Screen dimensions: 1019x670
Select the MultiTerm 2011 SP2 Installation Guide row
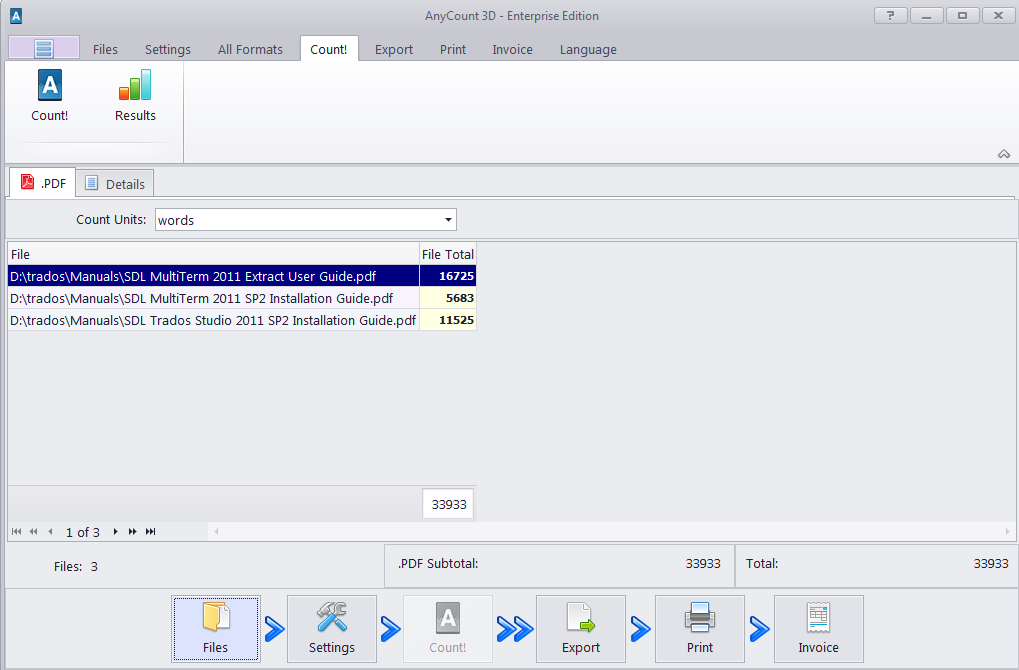(x=213, y=298)
